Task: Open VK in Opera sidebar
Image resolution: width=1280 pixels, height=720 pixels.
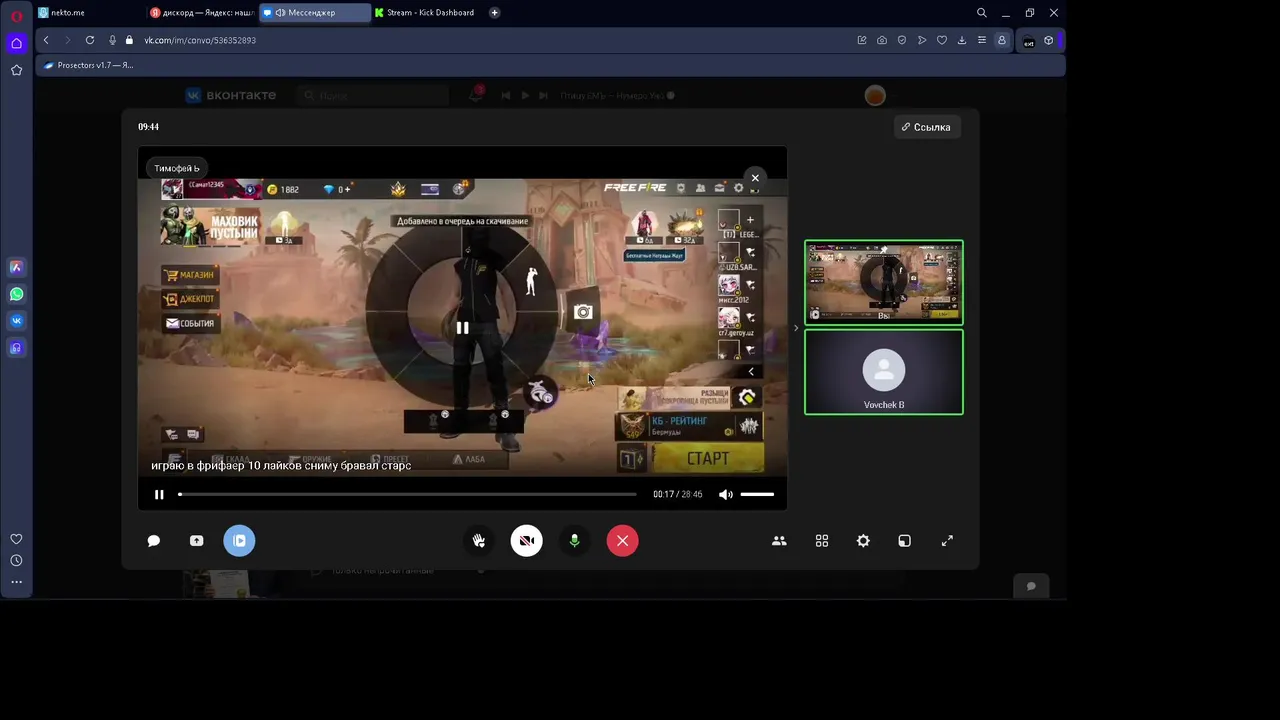Action: 16,321
